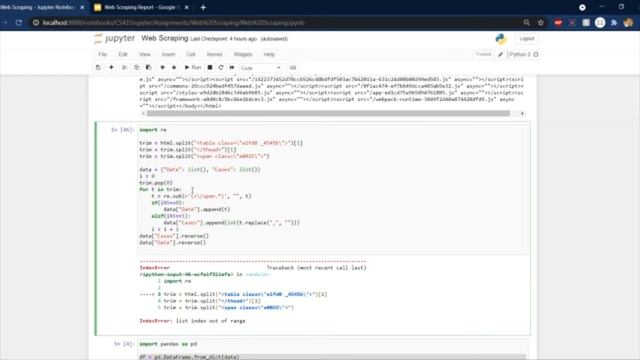Click the import pandas as pd line
Screen dimensions: 640x360
(x=168, y=344)
